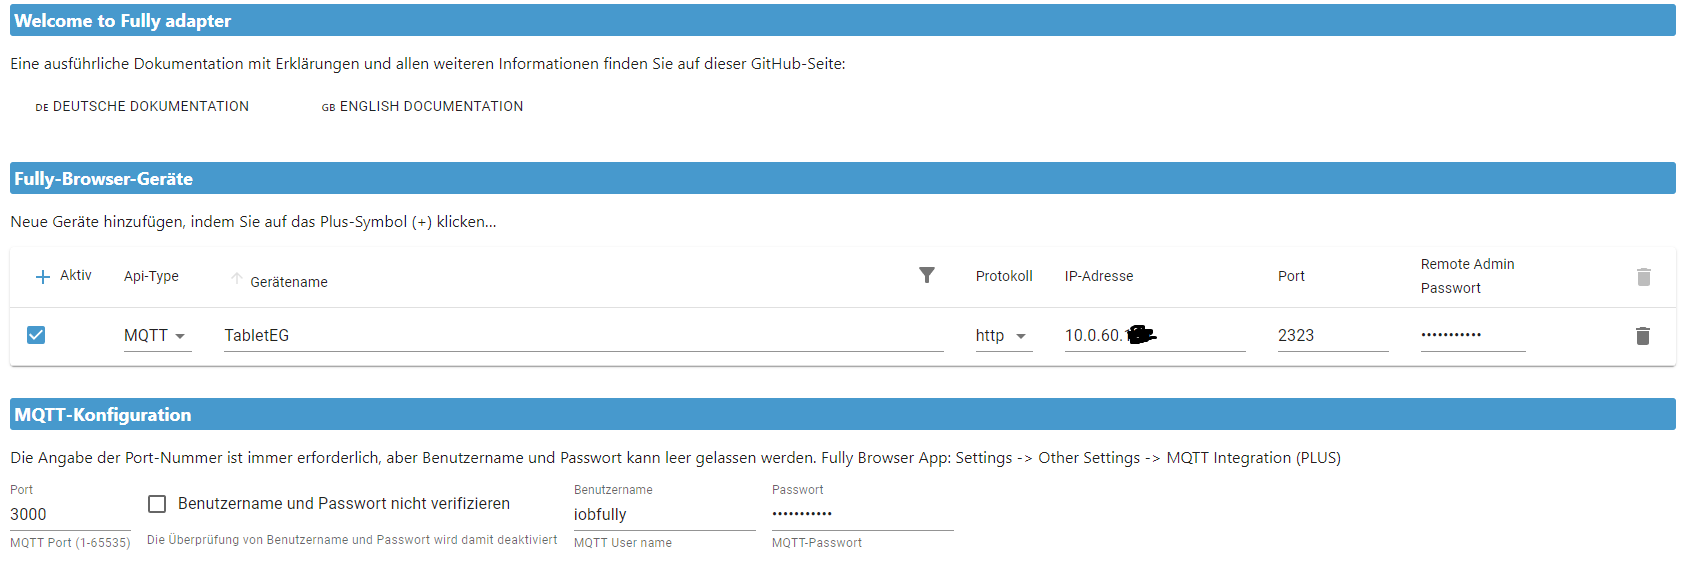
Task: Click the Api-Type column header
Action: coord(151,277)
